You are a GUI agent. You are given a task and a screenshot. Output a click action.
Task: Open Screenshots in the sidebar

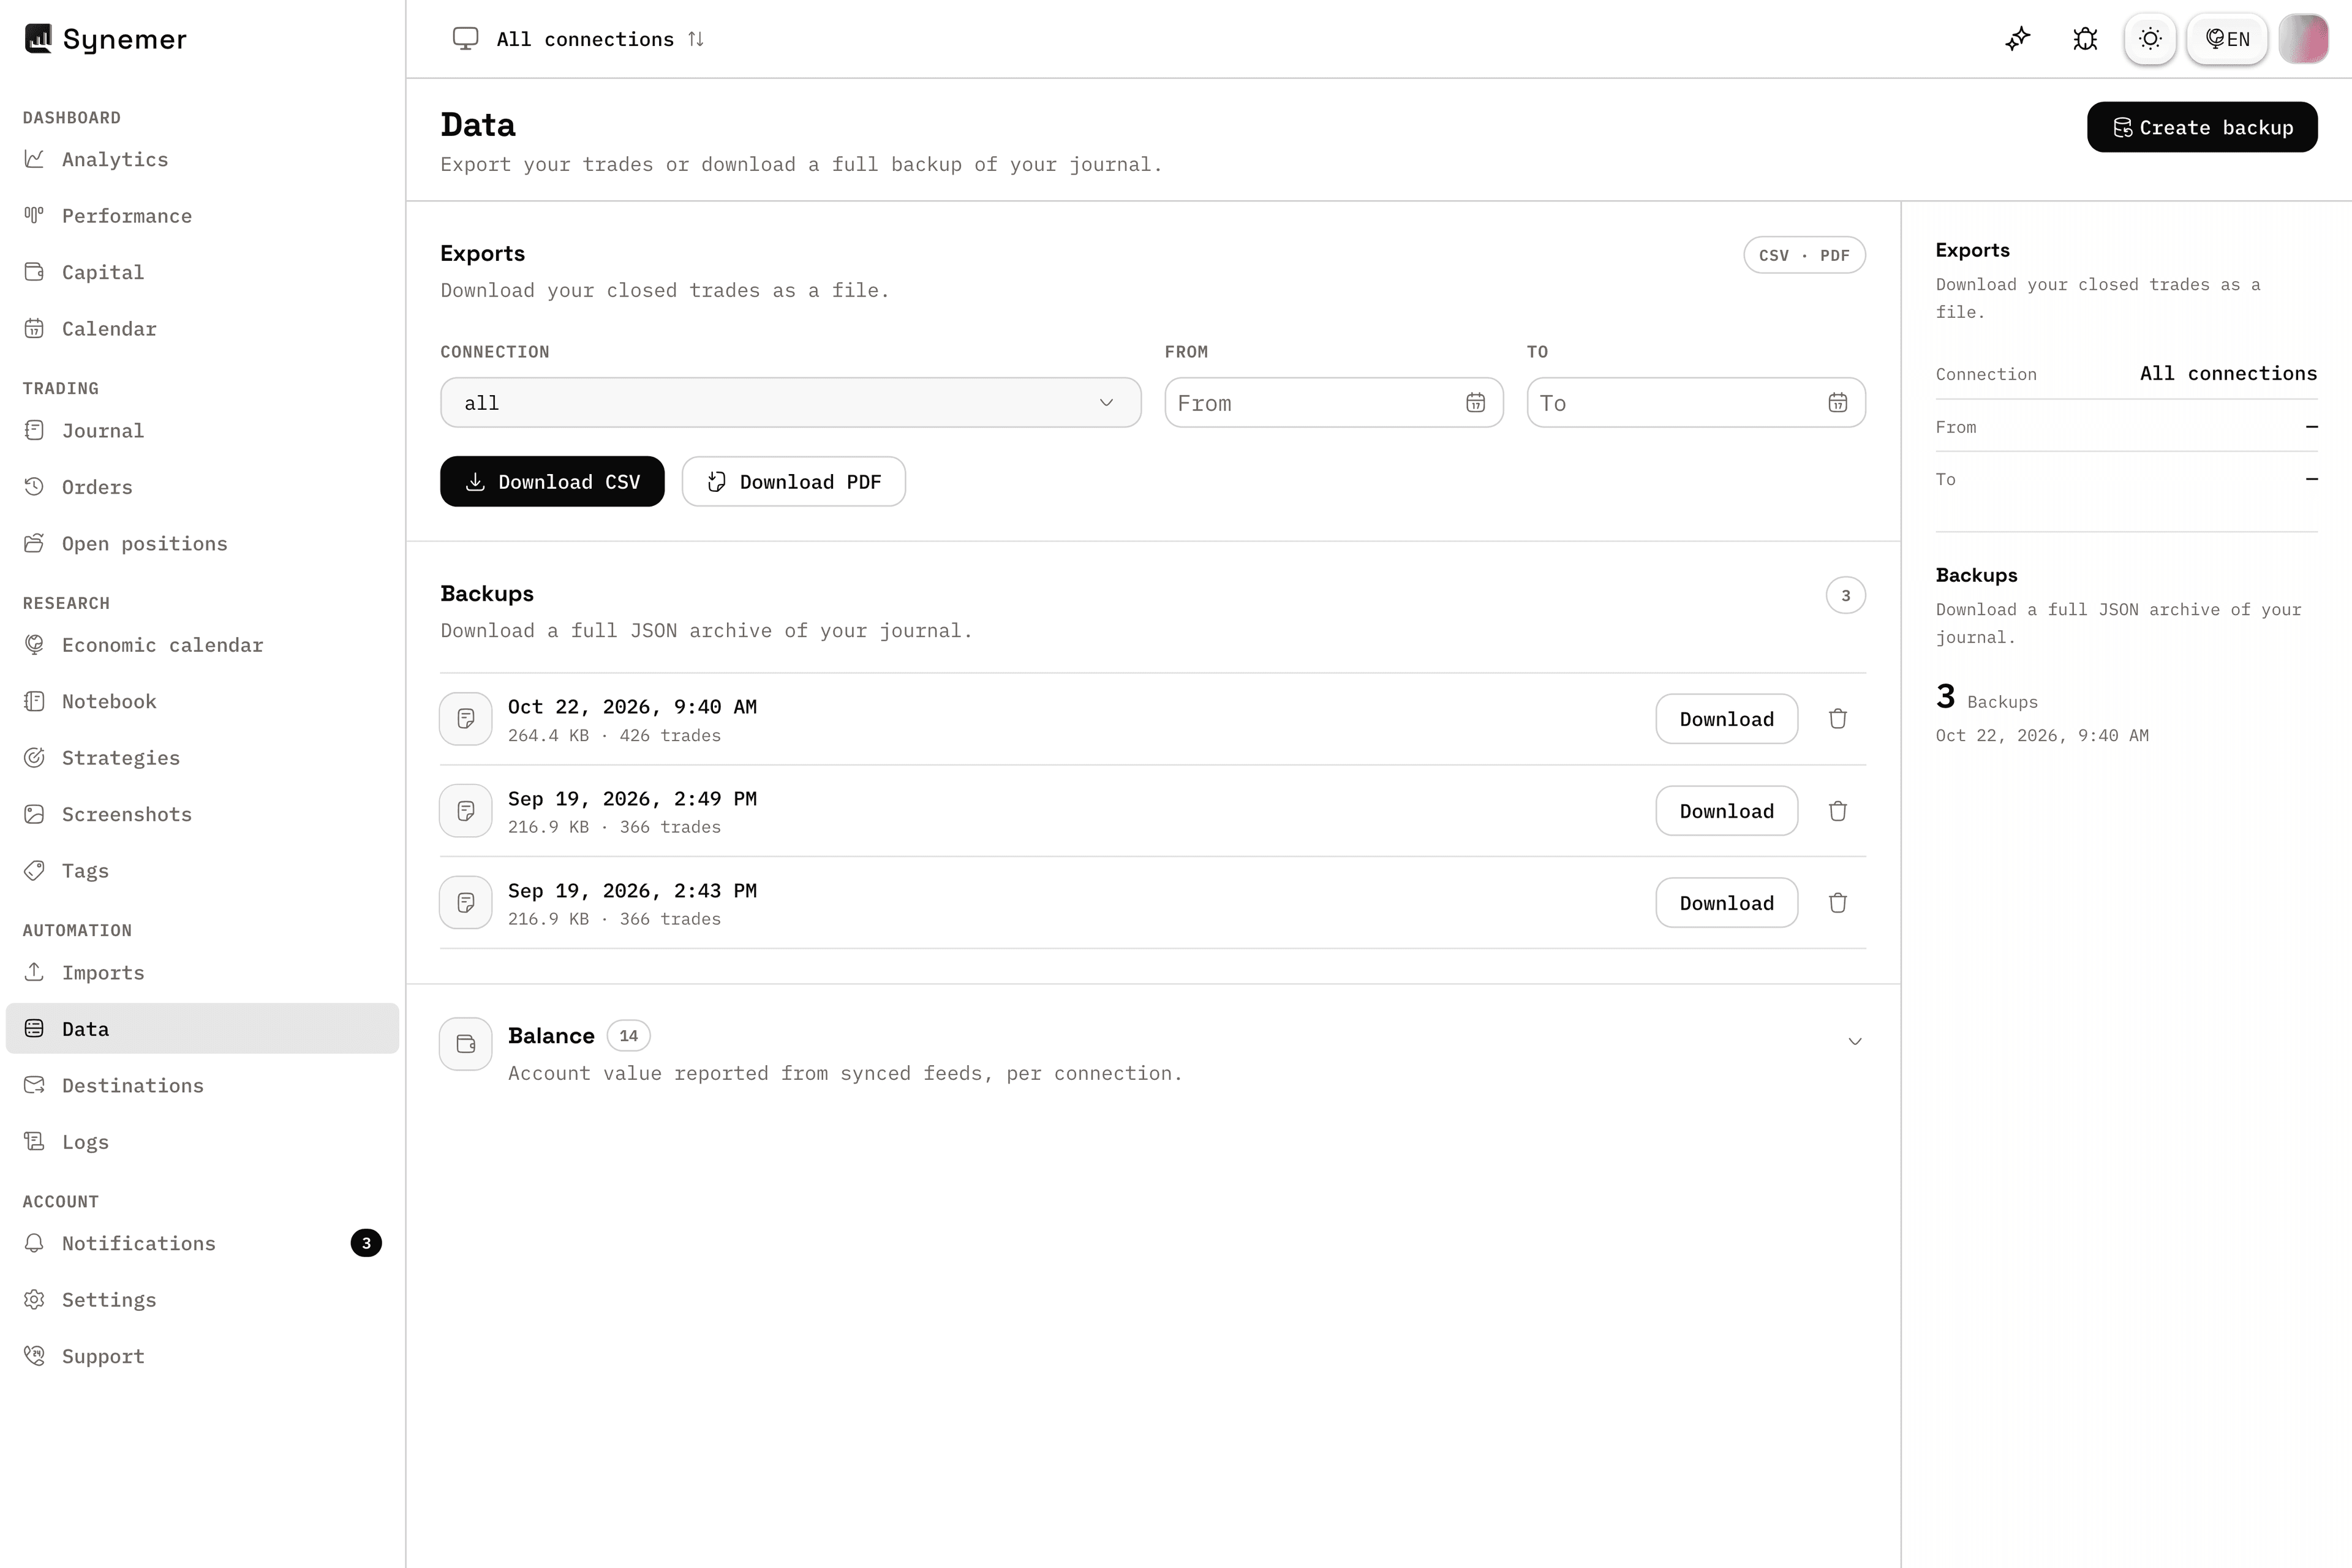pyautogui.click(x=202, y=815)
